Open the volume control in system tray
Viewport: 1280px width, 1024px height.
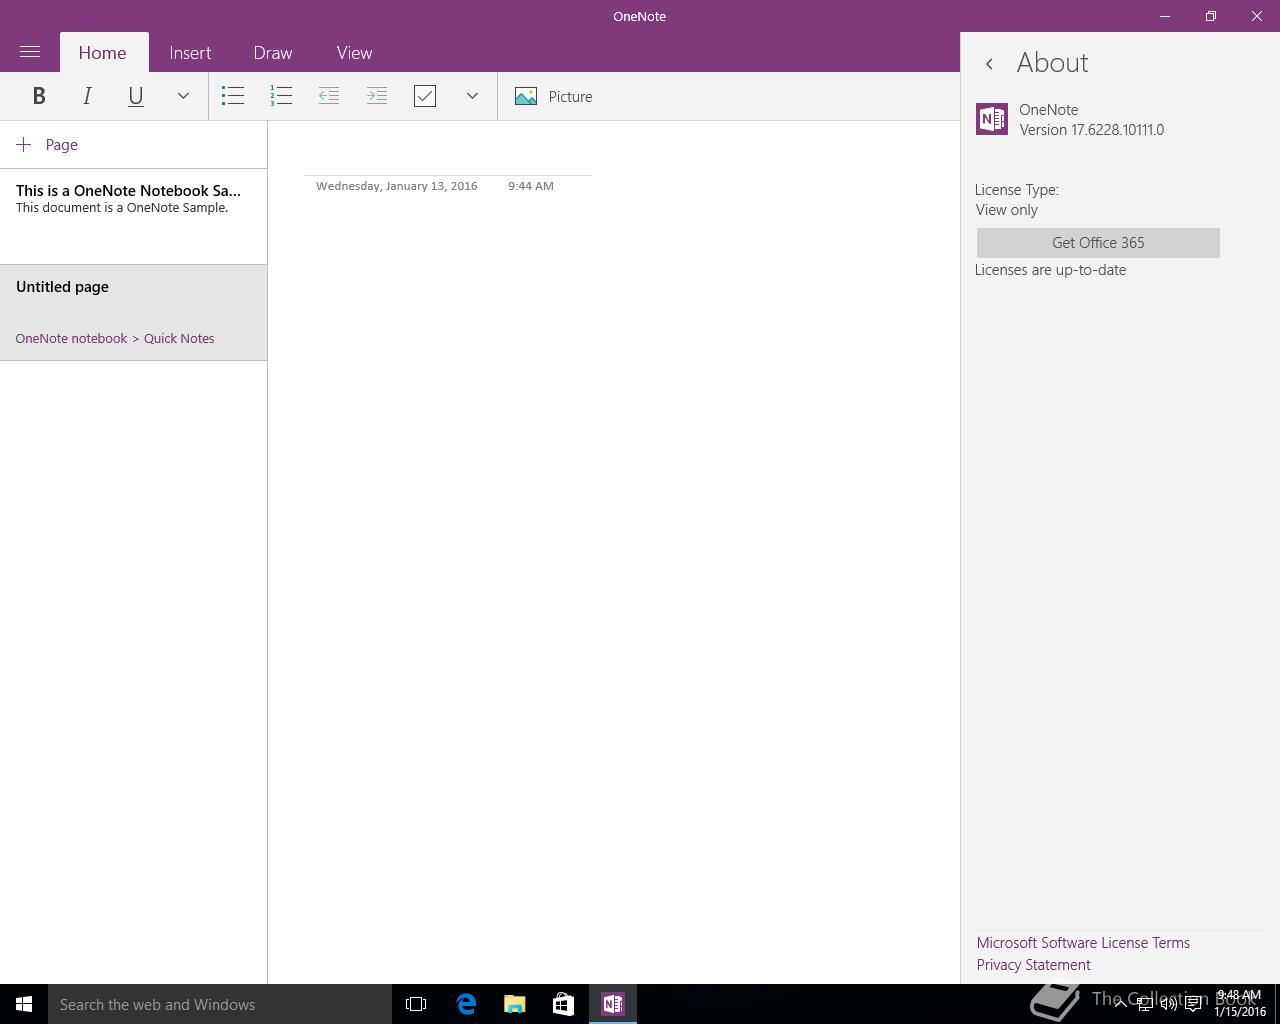pyautogui.click(x=1168, y=1004)
